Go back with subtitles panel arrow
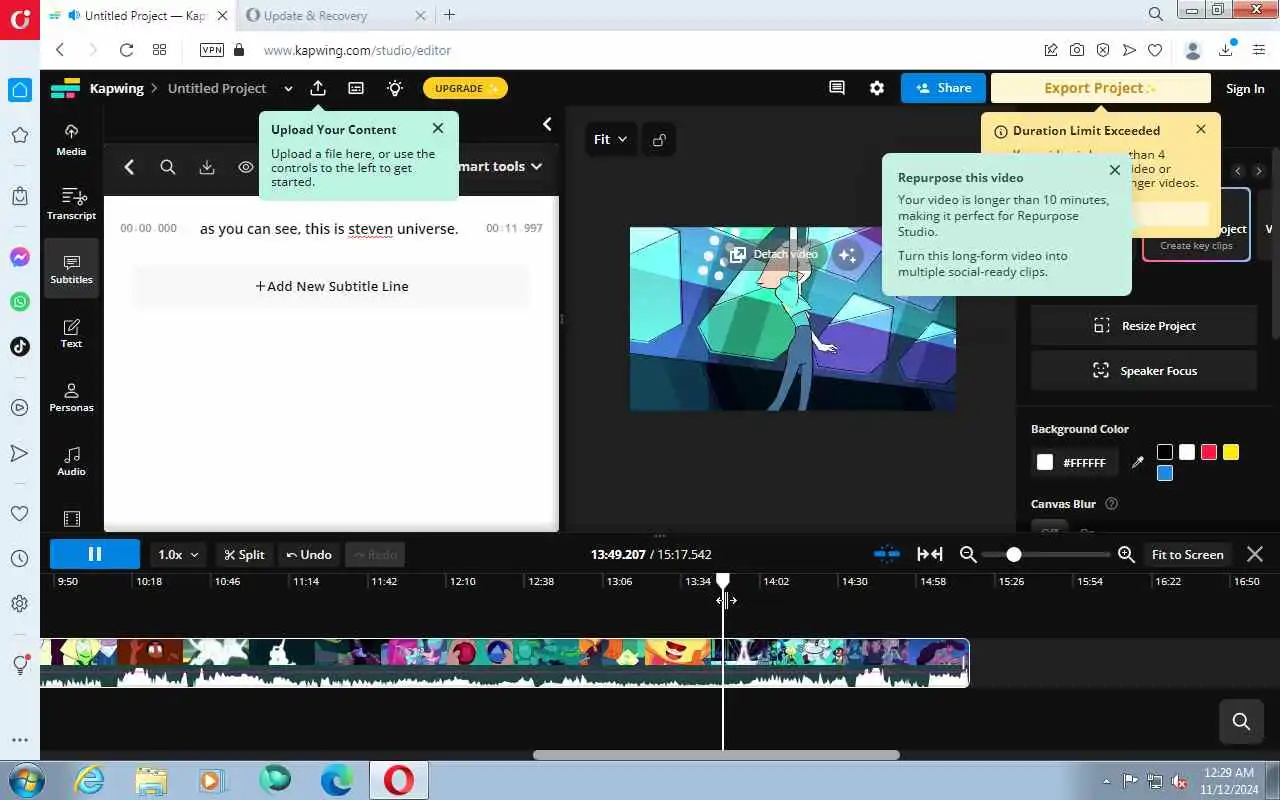The image size is (1280, 800). click(x=129, y=167)
